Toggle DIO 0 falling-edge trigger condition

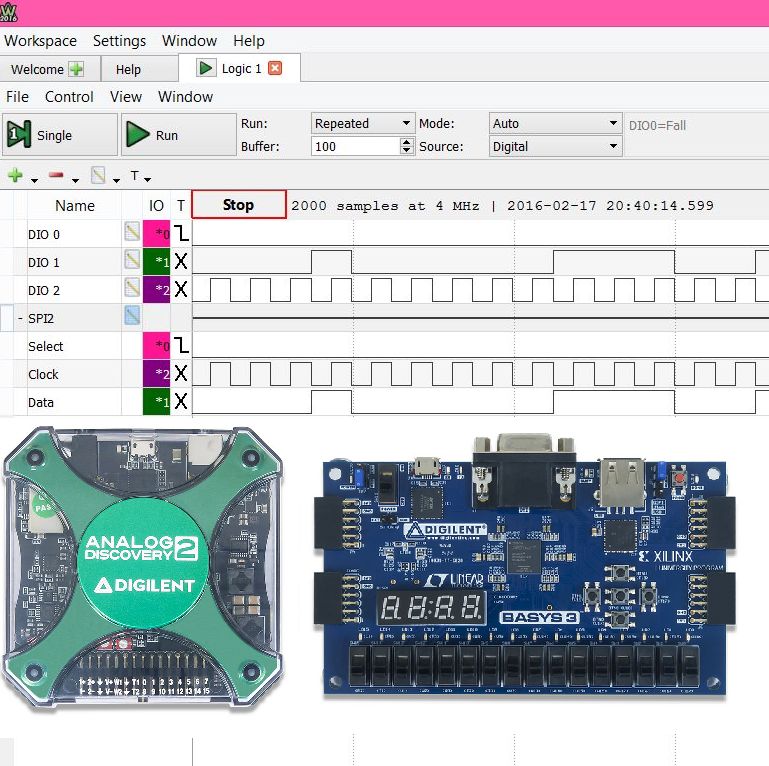coord(181,233)
